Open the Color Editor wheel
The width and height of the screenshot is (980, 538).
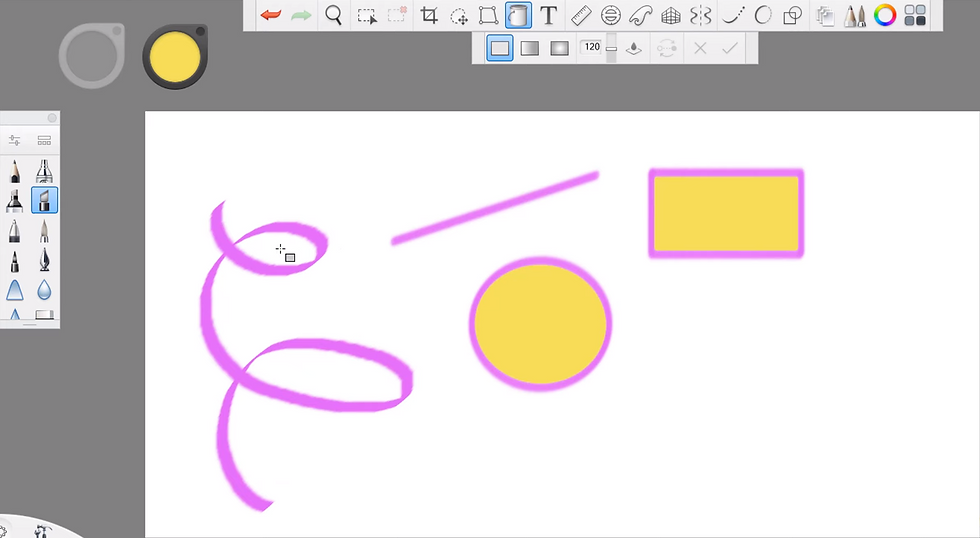pyautogui.click(x=884, y=15)
